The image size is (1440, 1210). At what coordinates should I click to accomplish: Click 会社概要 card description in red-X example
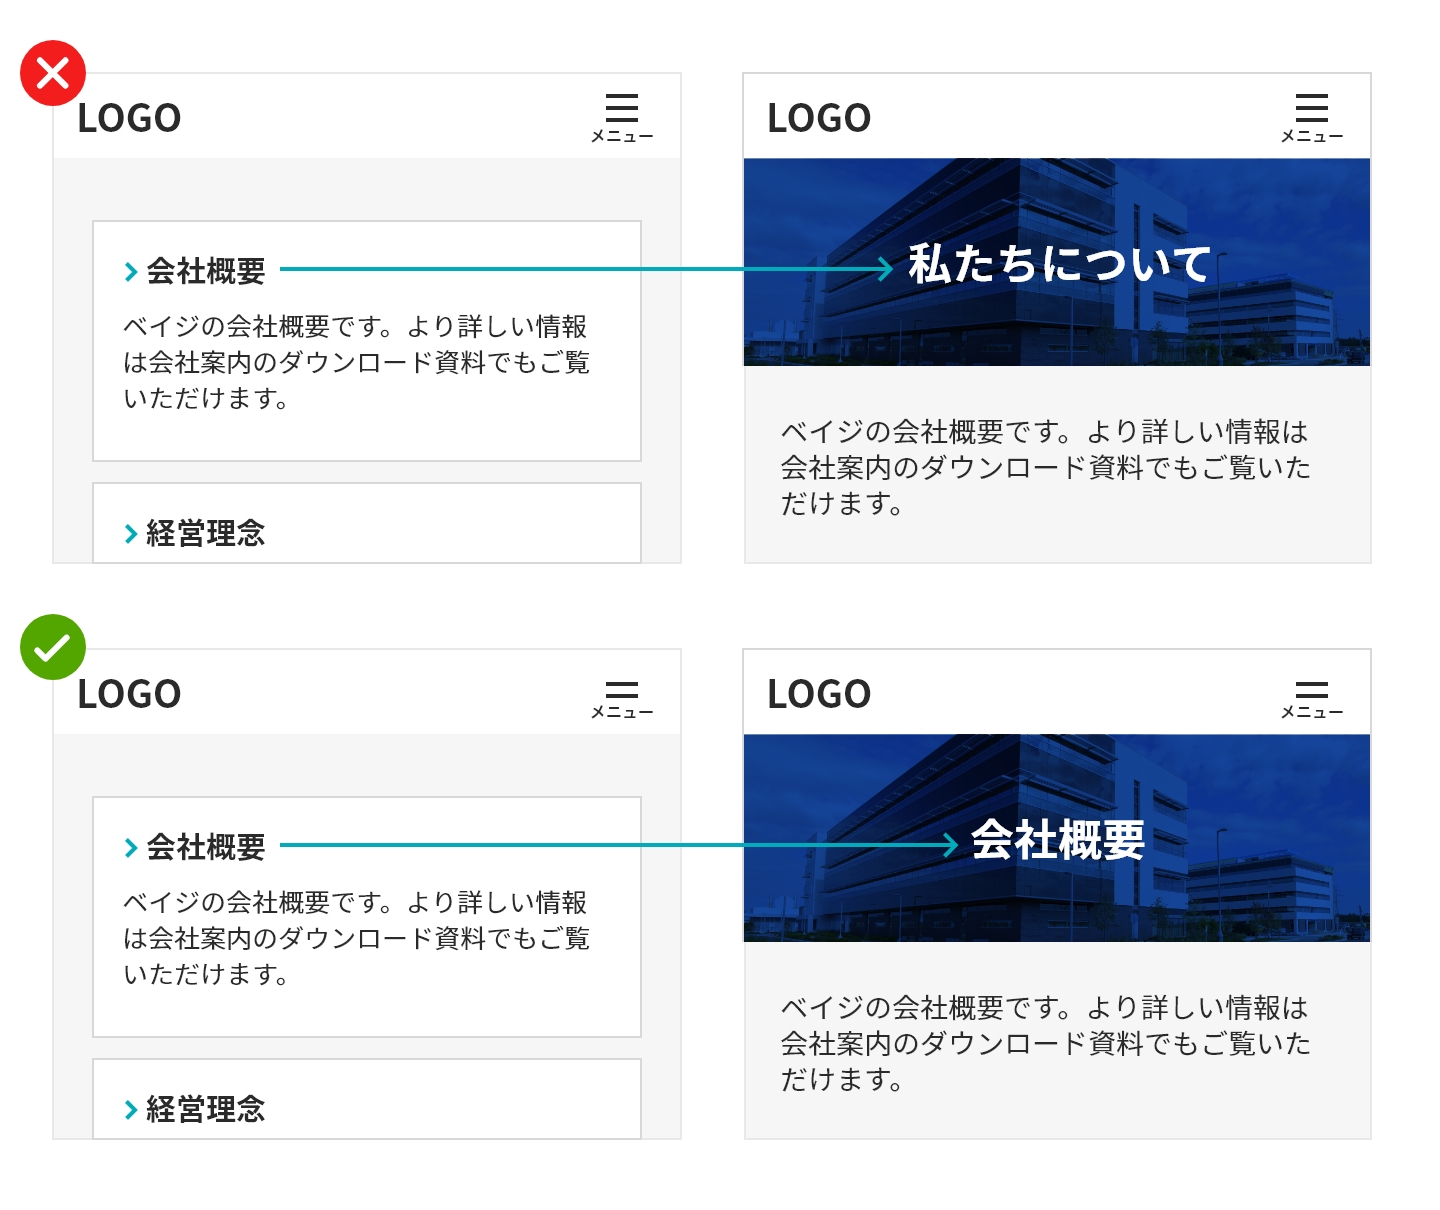click(x=356, y=362)
